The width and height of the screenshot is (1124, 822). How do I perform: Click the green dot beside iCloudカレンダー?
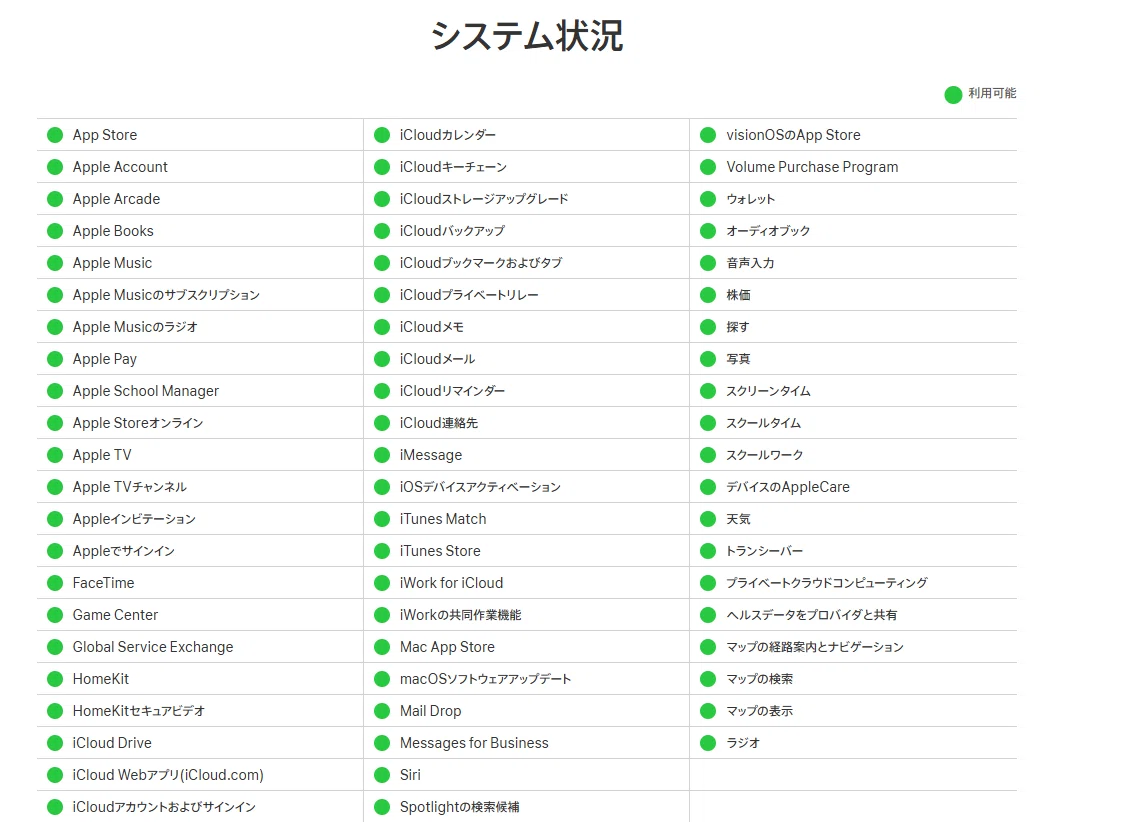tap(382, 135)
